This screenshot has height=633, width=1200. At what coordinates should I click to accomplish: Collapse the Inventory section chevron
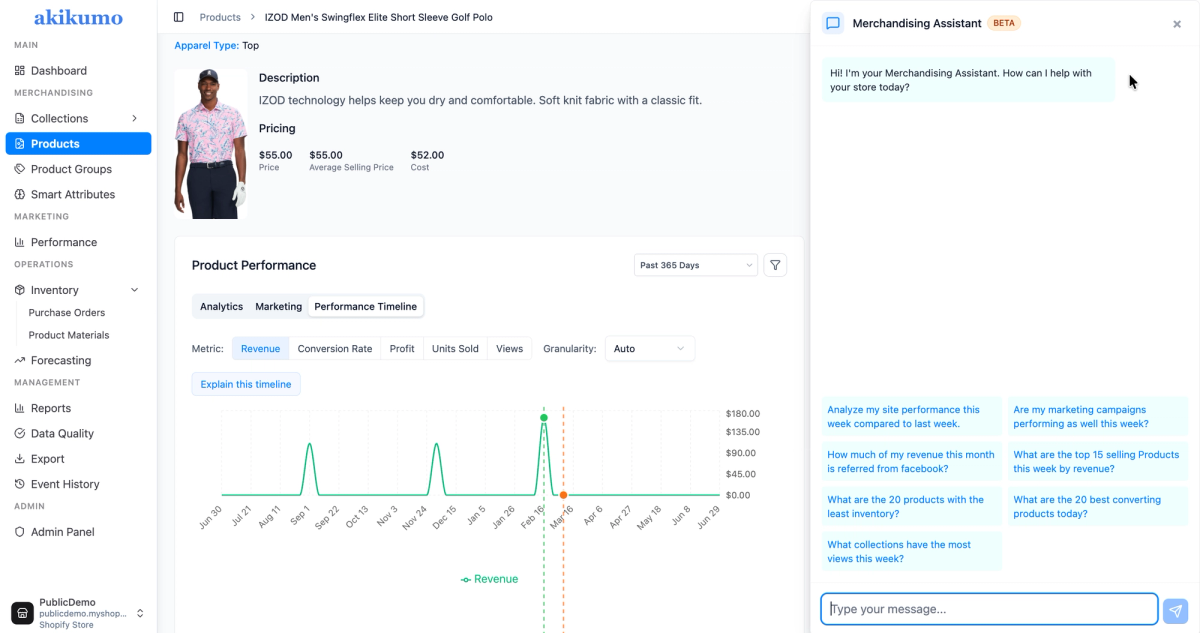[x=134, y=290]
